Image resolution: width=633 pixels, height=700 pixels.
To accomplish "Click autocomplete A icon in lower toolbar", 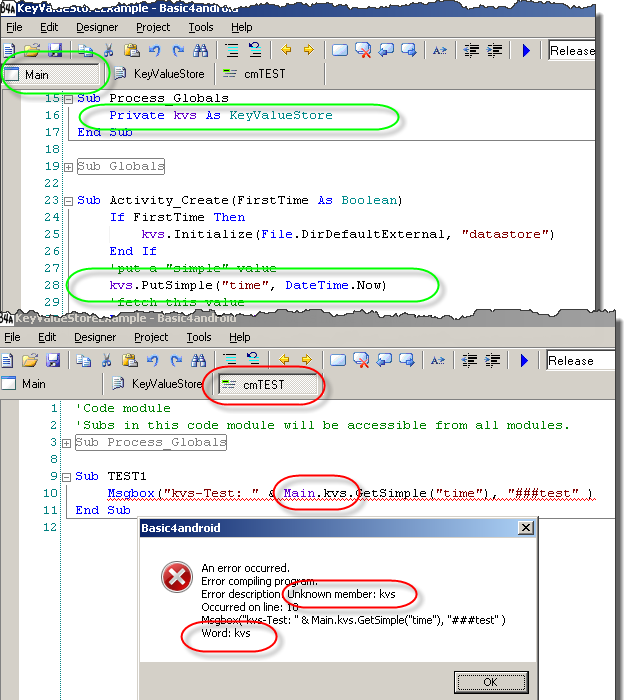I will point(438,360).
